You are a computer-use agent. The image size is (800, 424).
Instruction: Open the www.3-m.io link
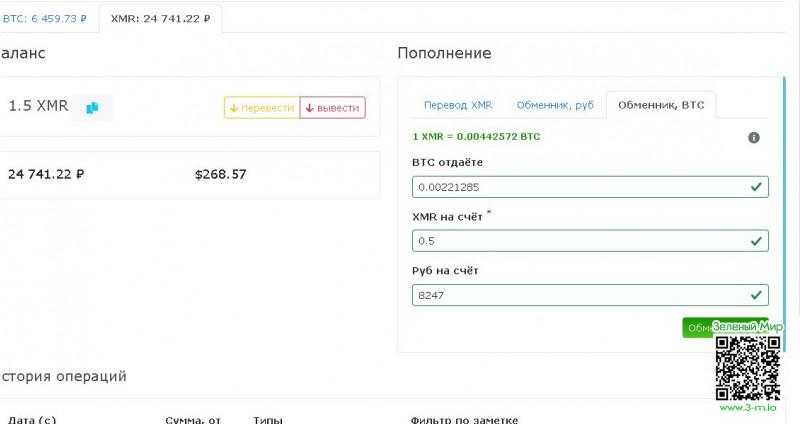pos(748,407)
